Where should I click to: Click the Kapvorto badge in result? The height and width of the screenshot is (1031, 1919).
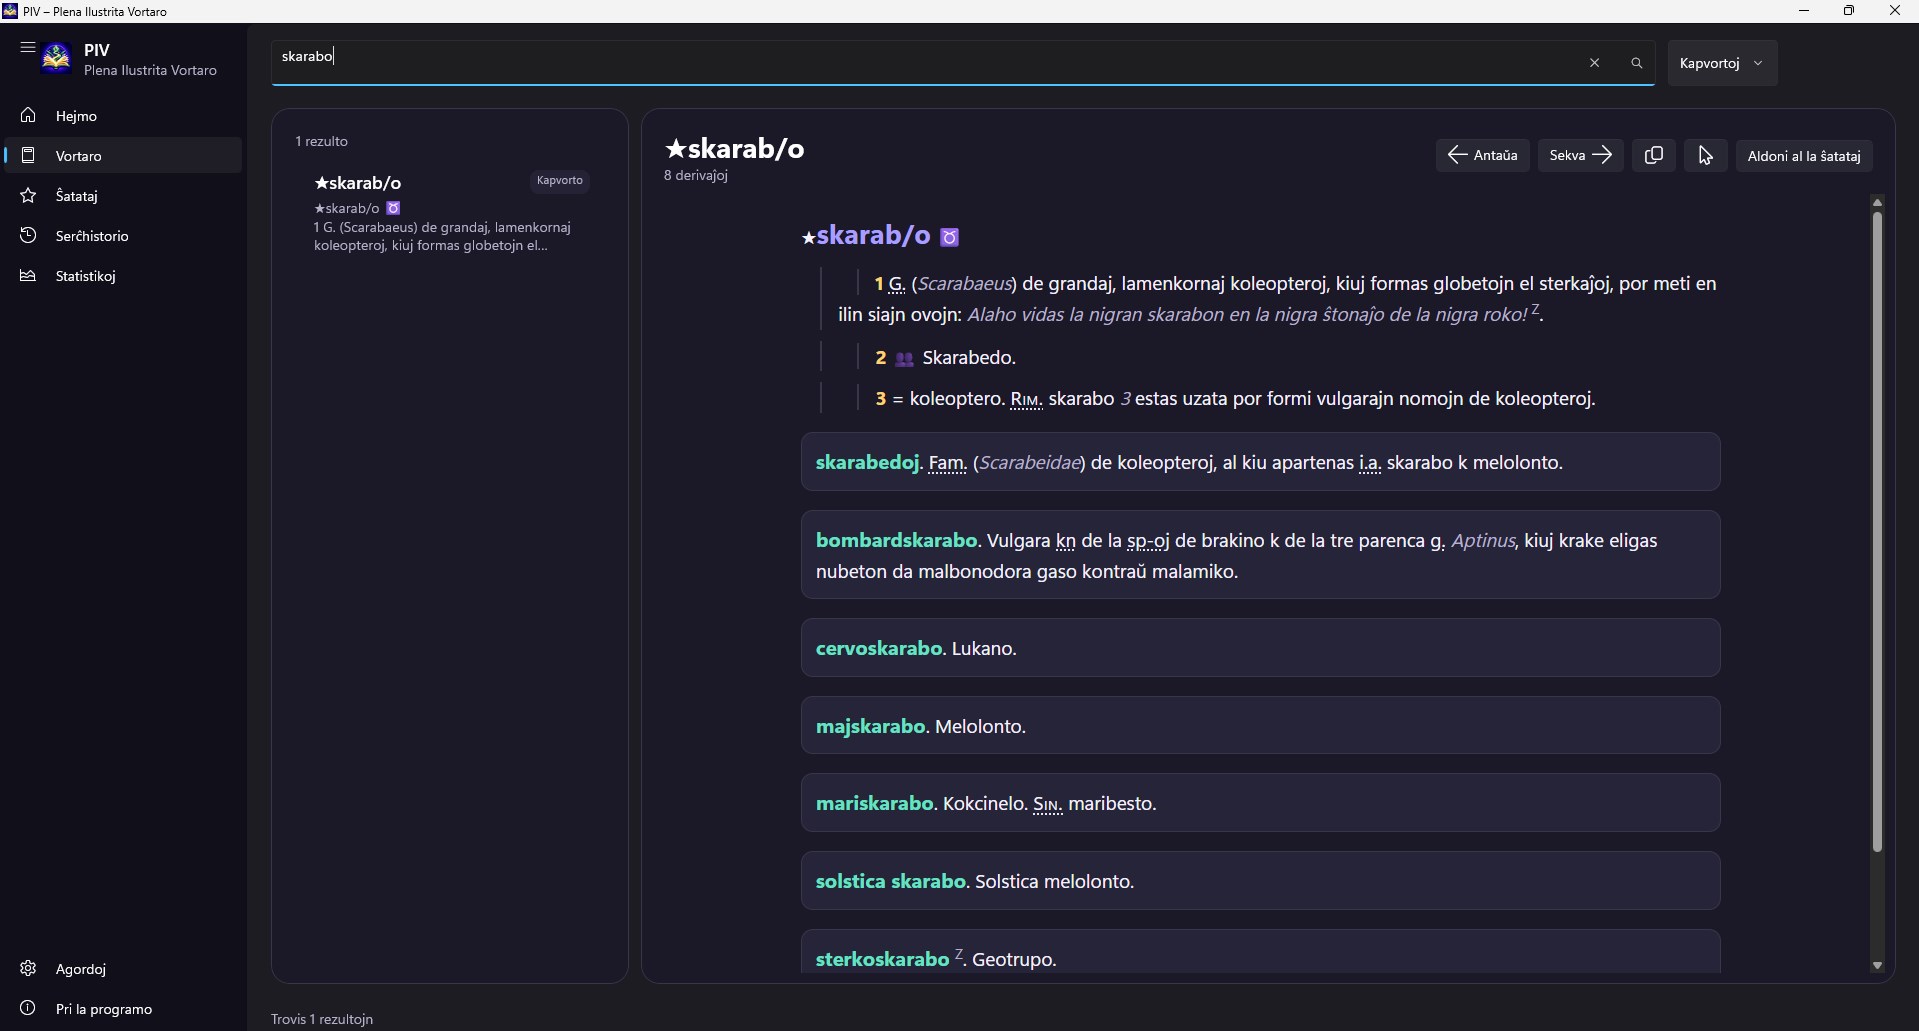[560, 181]
